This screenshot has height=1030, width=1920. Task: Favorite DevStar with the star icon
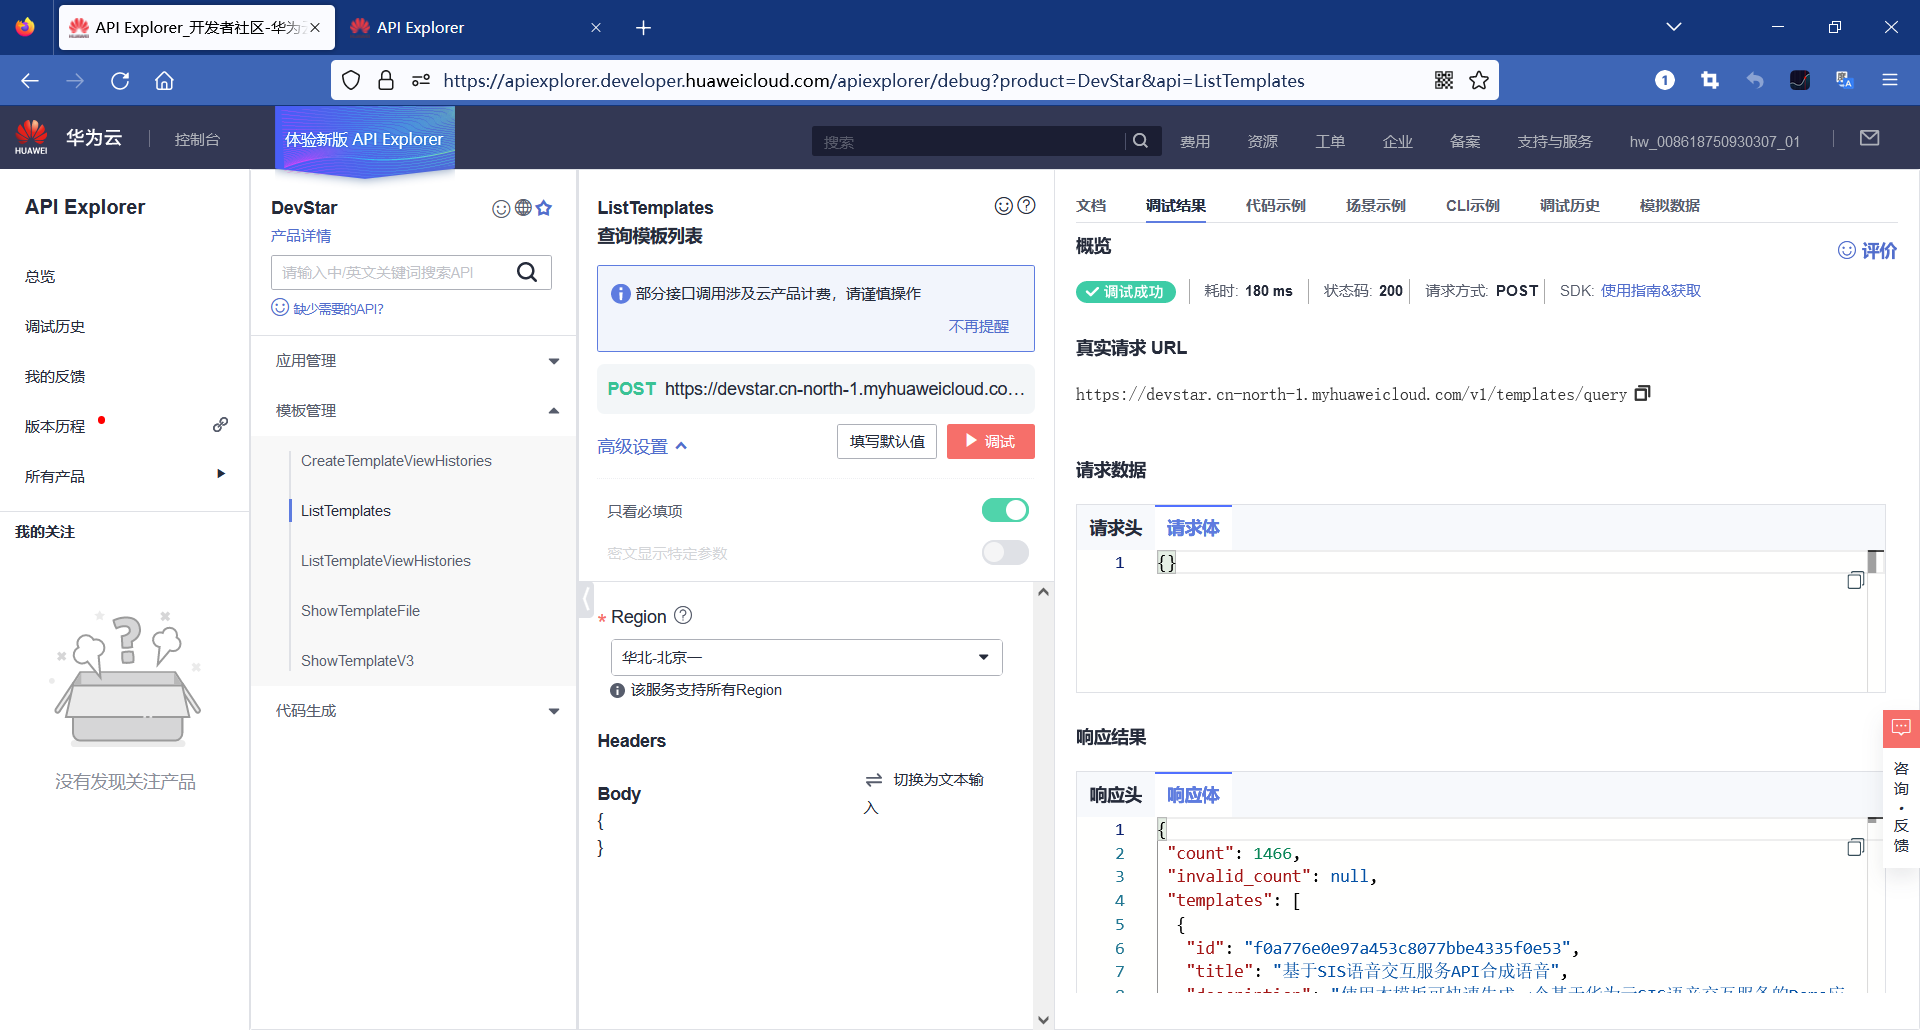[544, 208]
